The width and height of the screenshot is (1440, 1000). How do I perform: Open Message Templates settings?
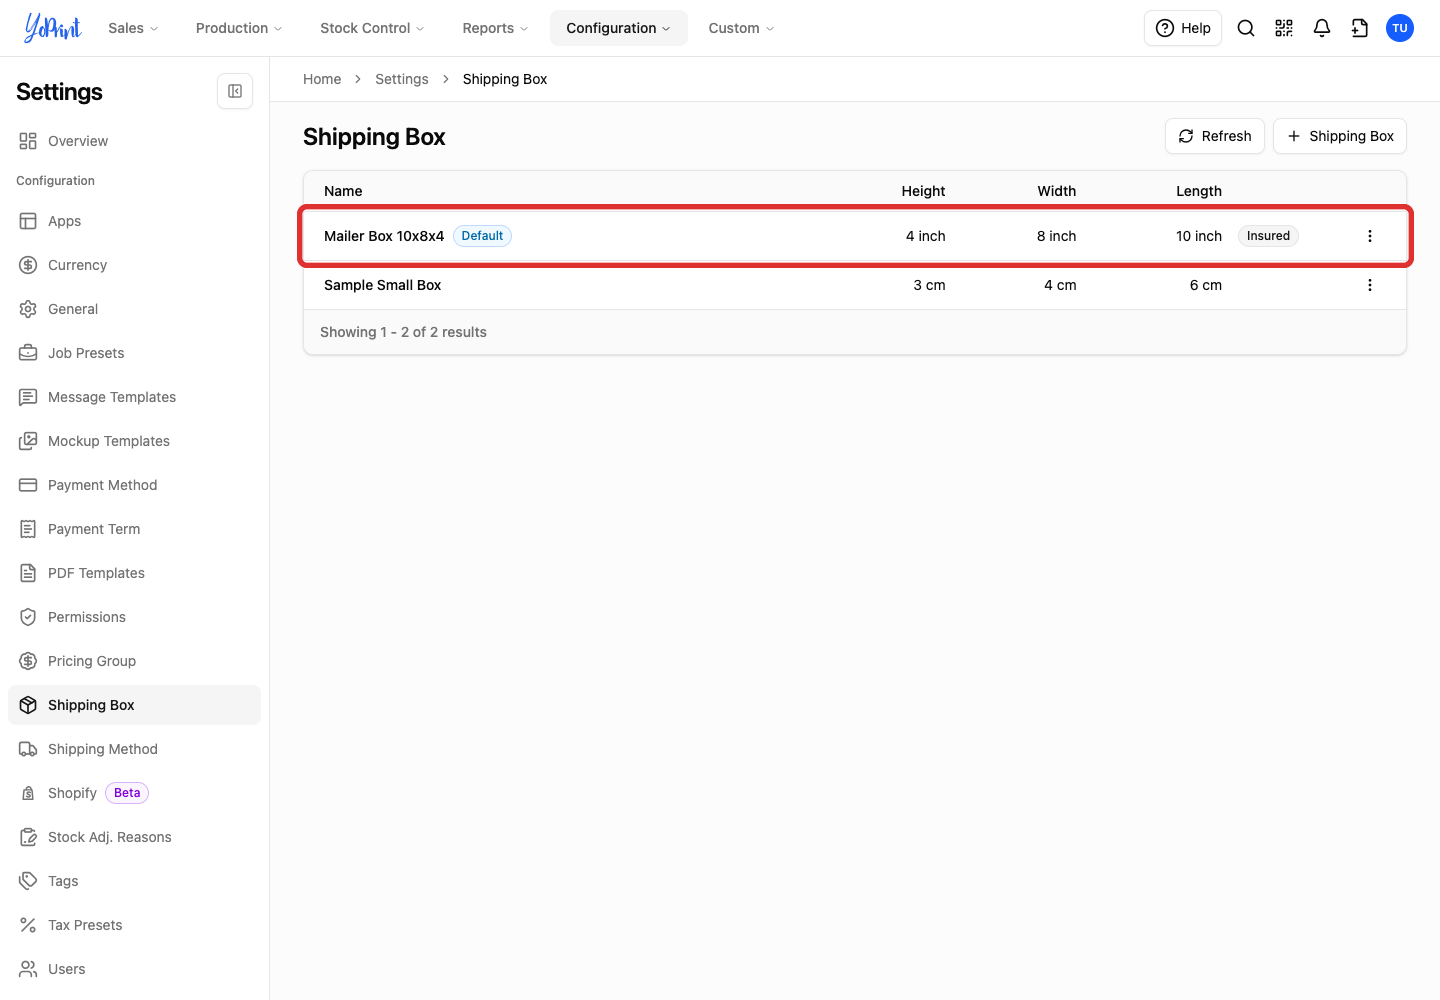point(134,397)
